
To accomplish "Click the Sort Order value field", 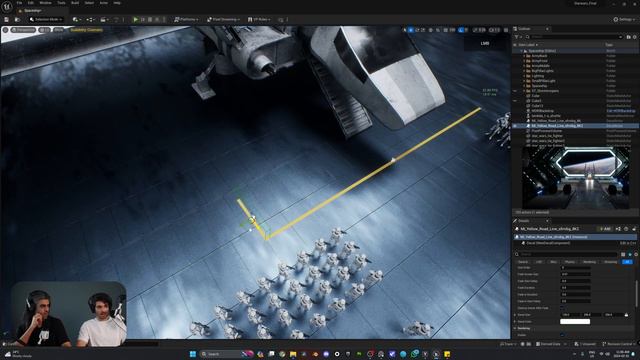I will click(576, 268).
